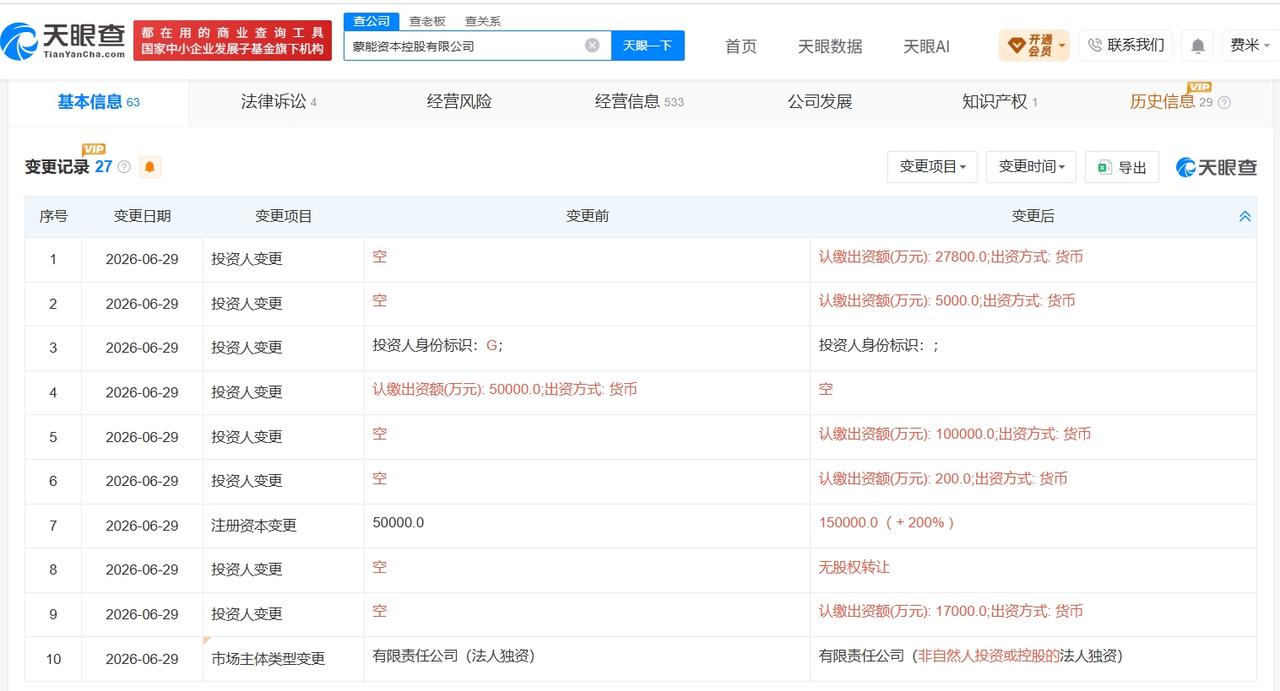Select 投资人身份标识：G； in row 3
This screenshot has height=691, width=1280.
tap(438, 345)
